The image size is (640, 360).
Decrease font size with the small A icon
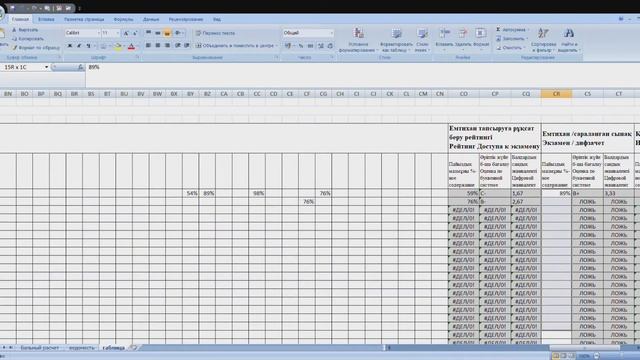pyautogui.click(x=135, y=33)
